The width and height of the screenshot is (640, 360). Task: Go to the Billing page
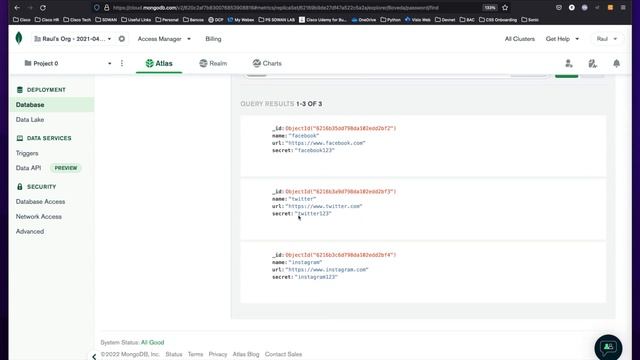[x=213, y=39]
